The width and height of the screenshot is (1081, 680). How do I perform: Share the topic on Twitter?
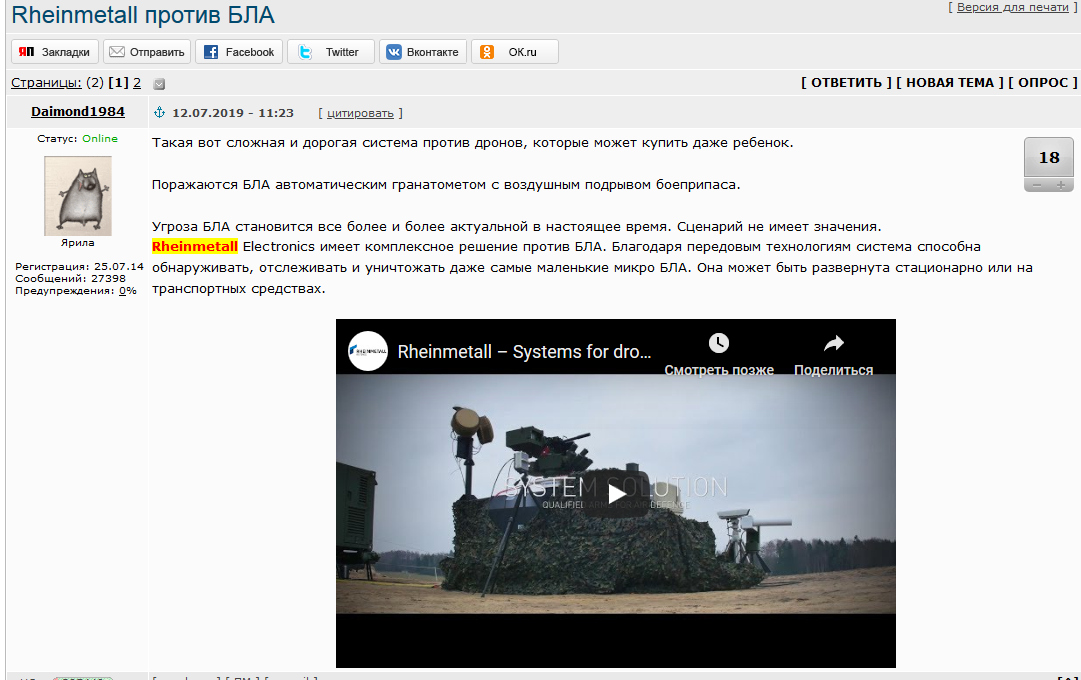331,52
